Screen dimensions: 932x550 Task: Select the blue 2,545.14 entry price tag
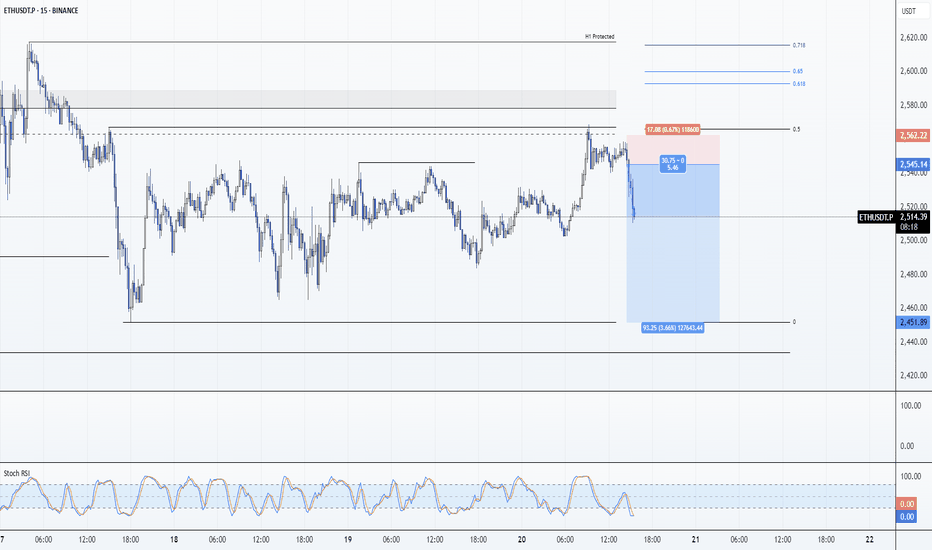(912, 164)
